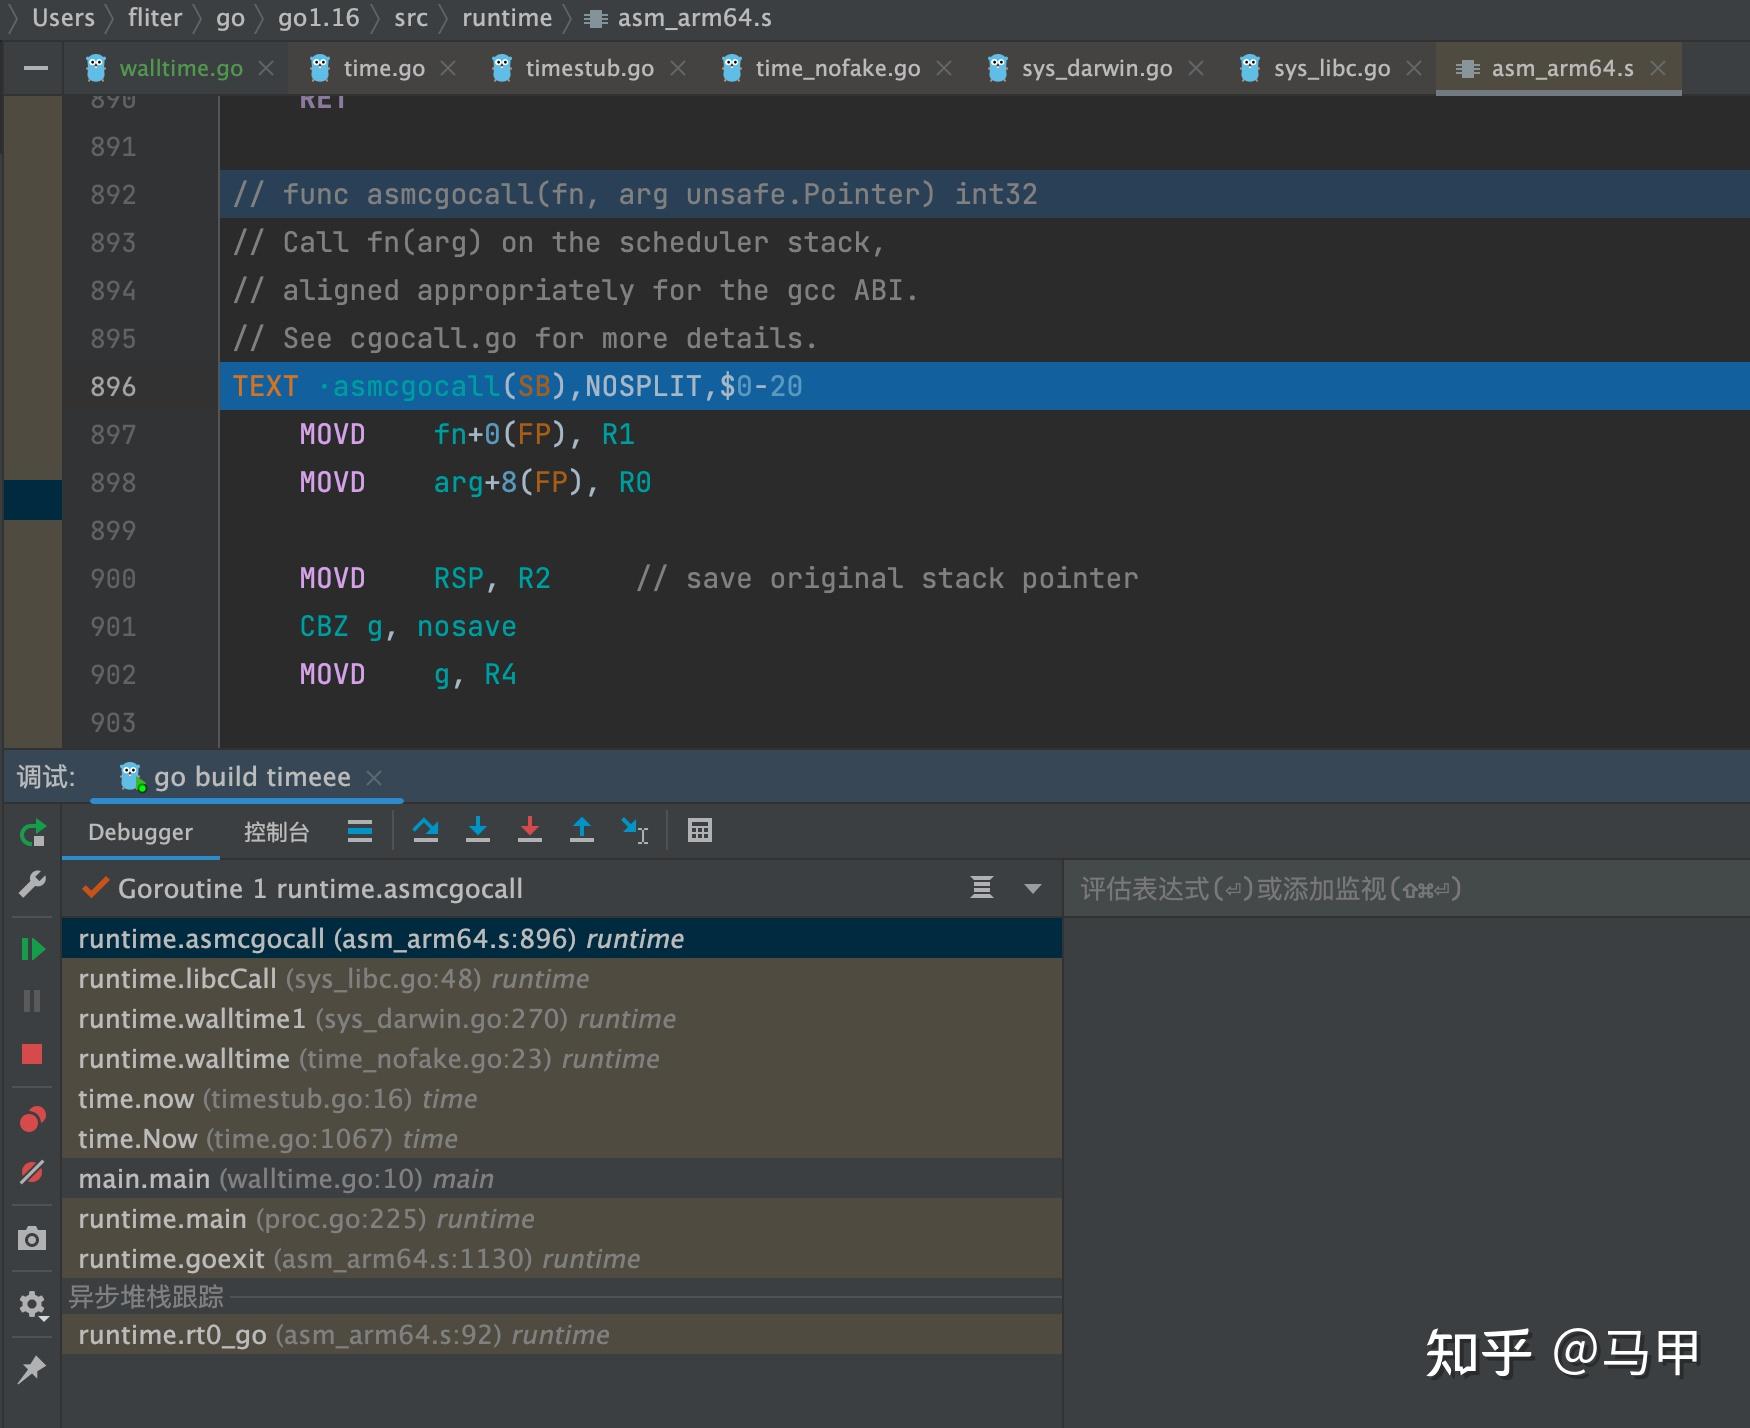Click the Step Out debugger icon
1750x1428 pixels.
(x=581, y=830)
